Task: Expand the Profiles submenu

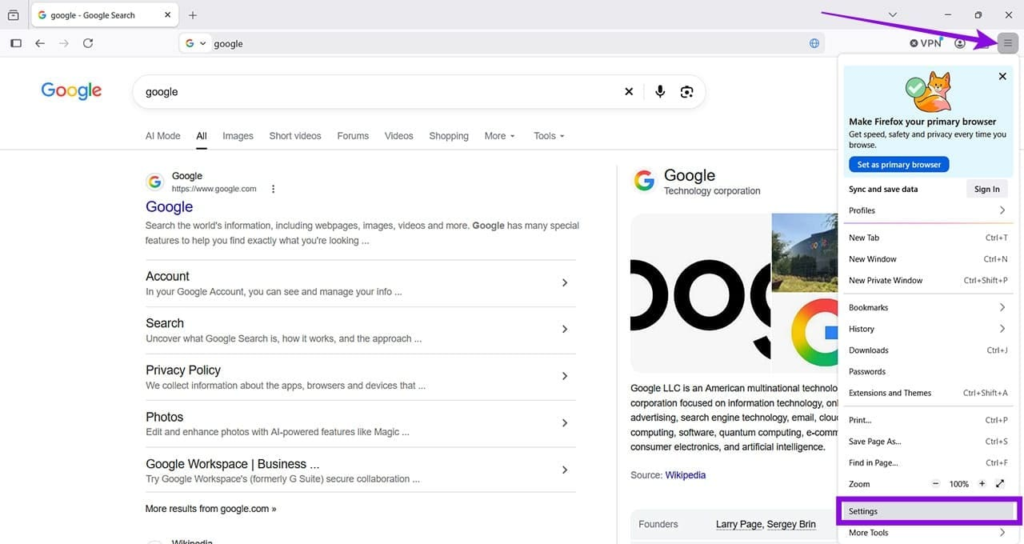Action: [927, 210]
